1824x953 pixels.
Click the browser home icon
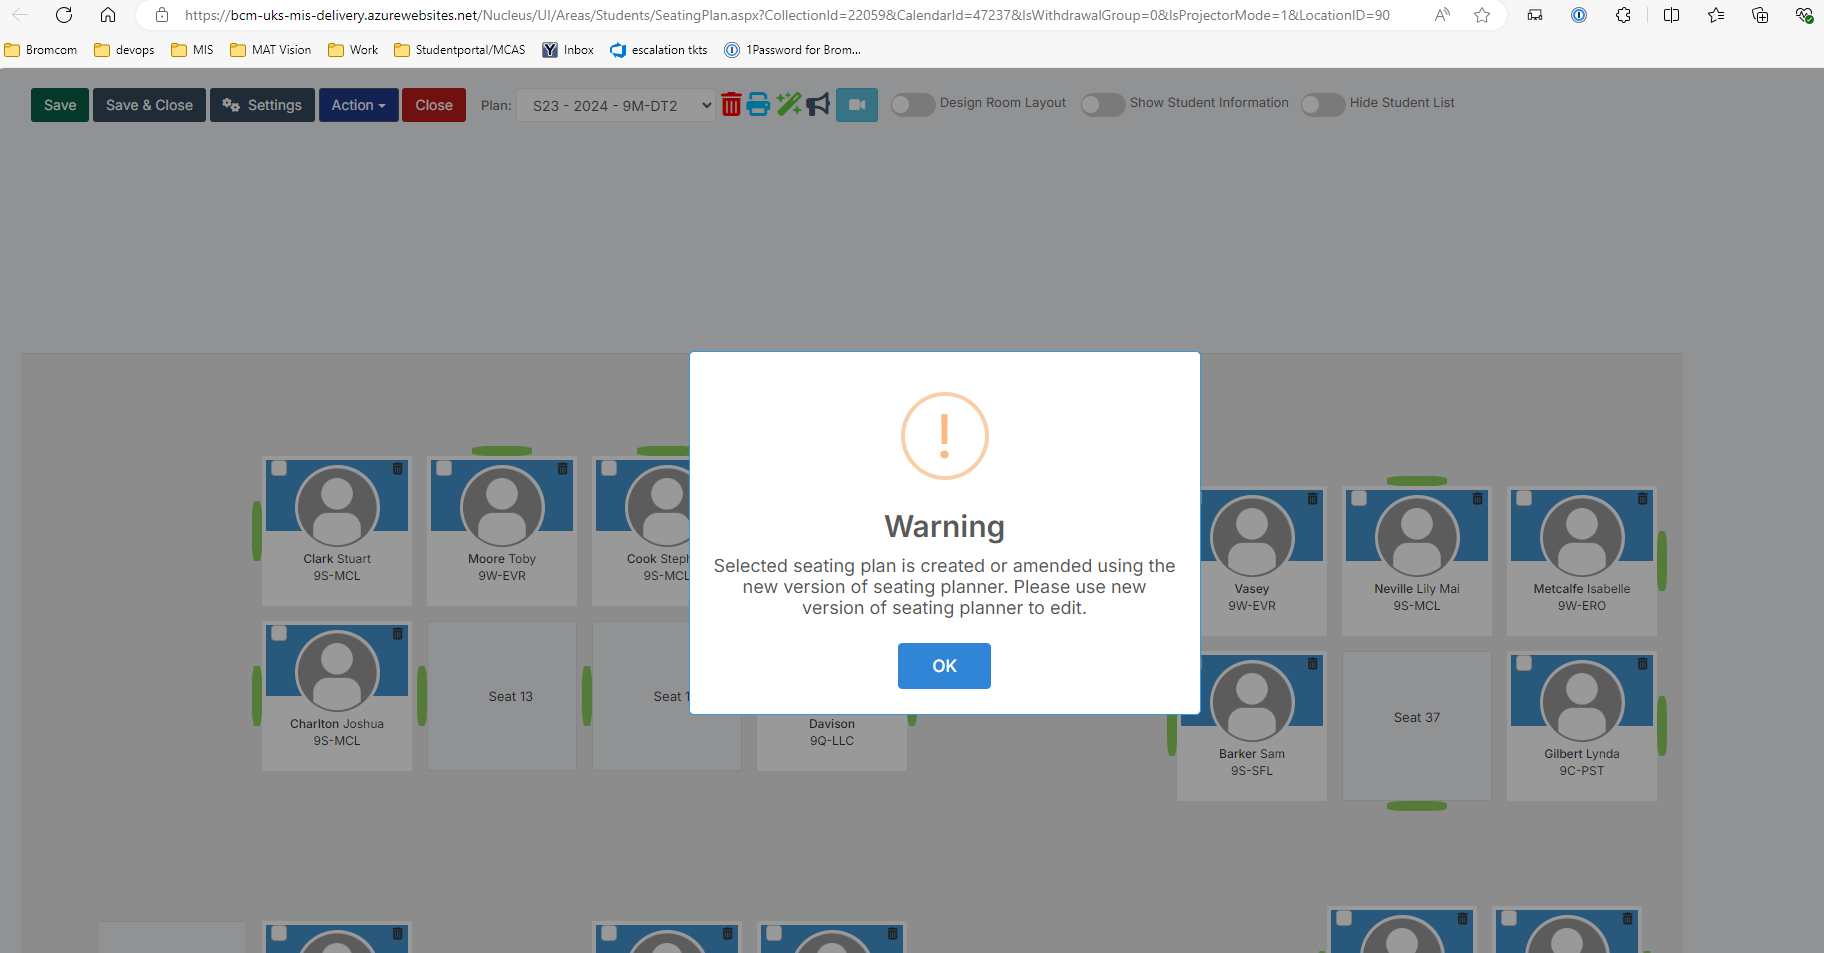coord(108,15)
